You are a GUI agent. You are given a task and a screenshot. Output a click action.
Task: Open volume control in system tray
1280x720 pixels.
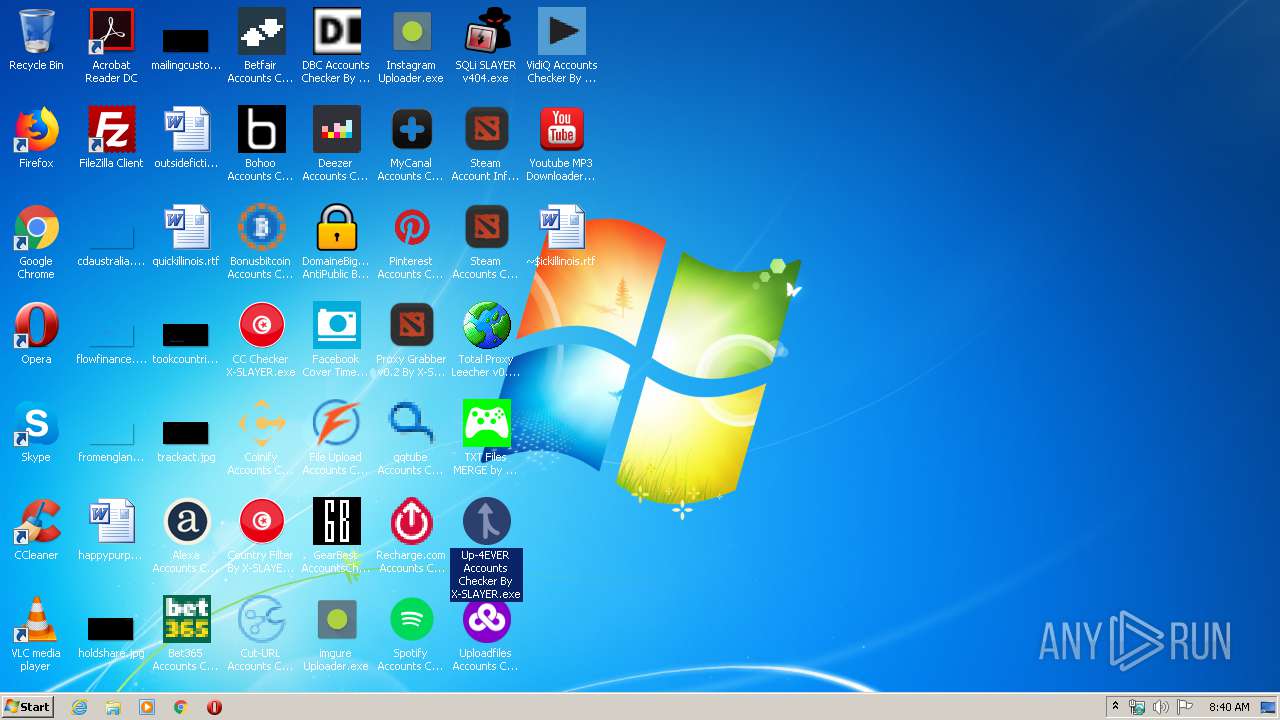click(x=1161, y=707)
